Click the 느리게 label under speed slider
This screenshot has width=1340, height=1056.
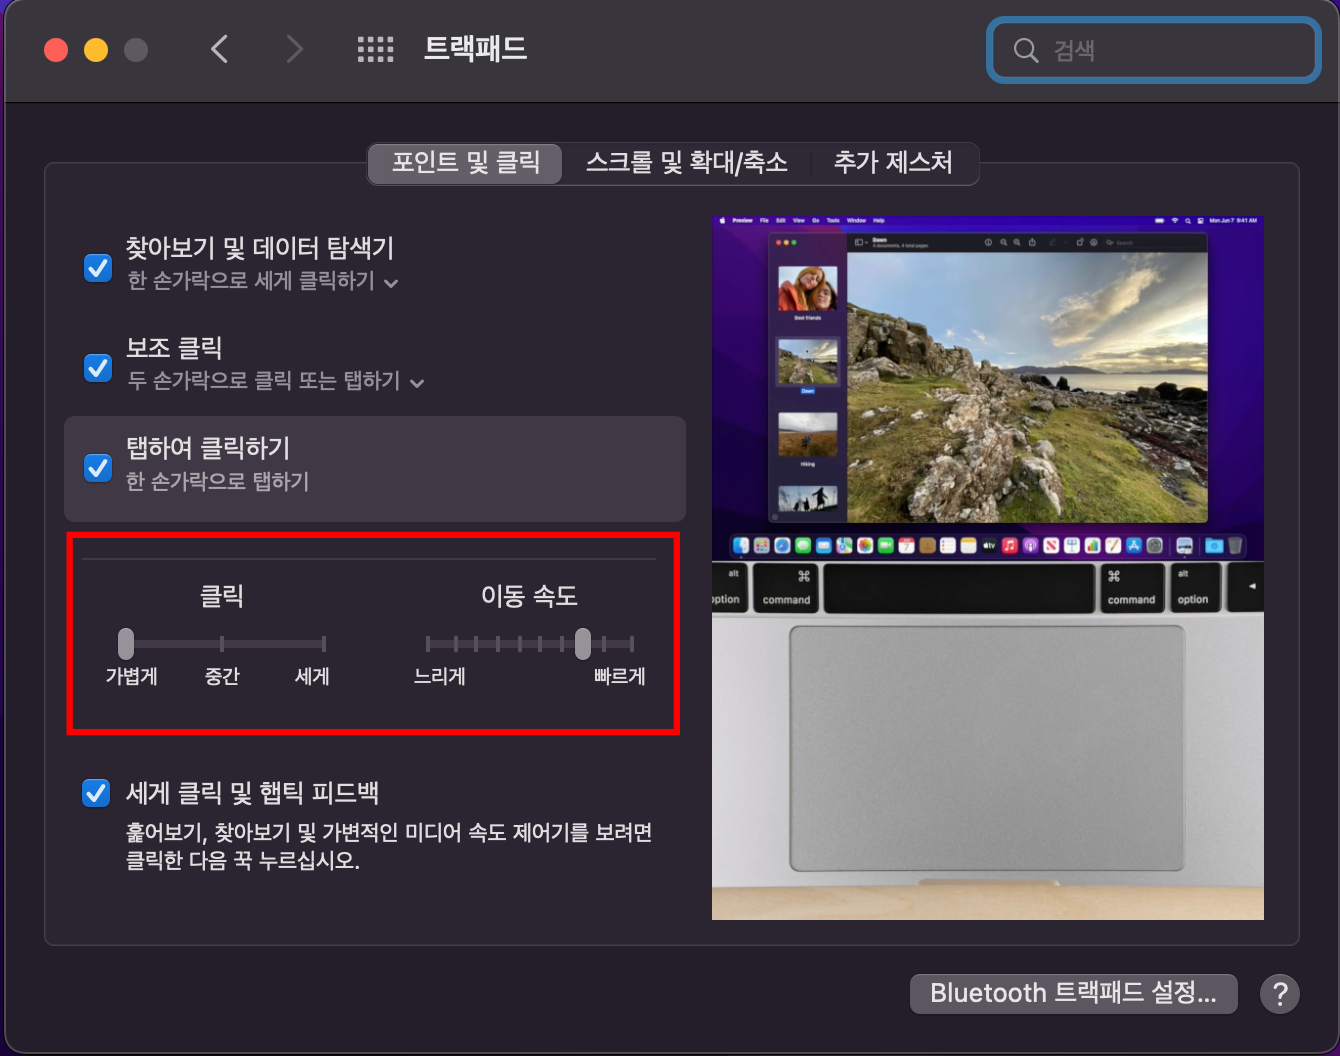click(x=440, y=677)
